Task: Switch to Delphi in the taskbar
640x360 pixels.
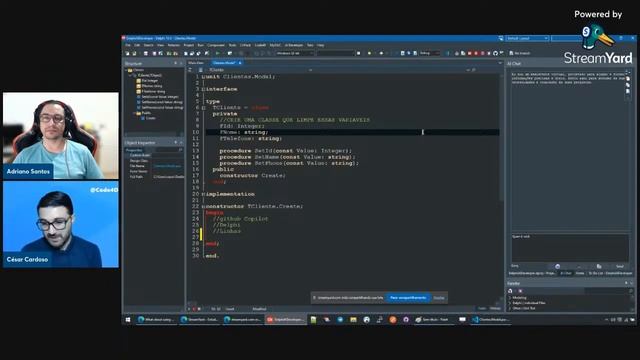Action: pos(285,320)
